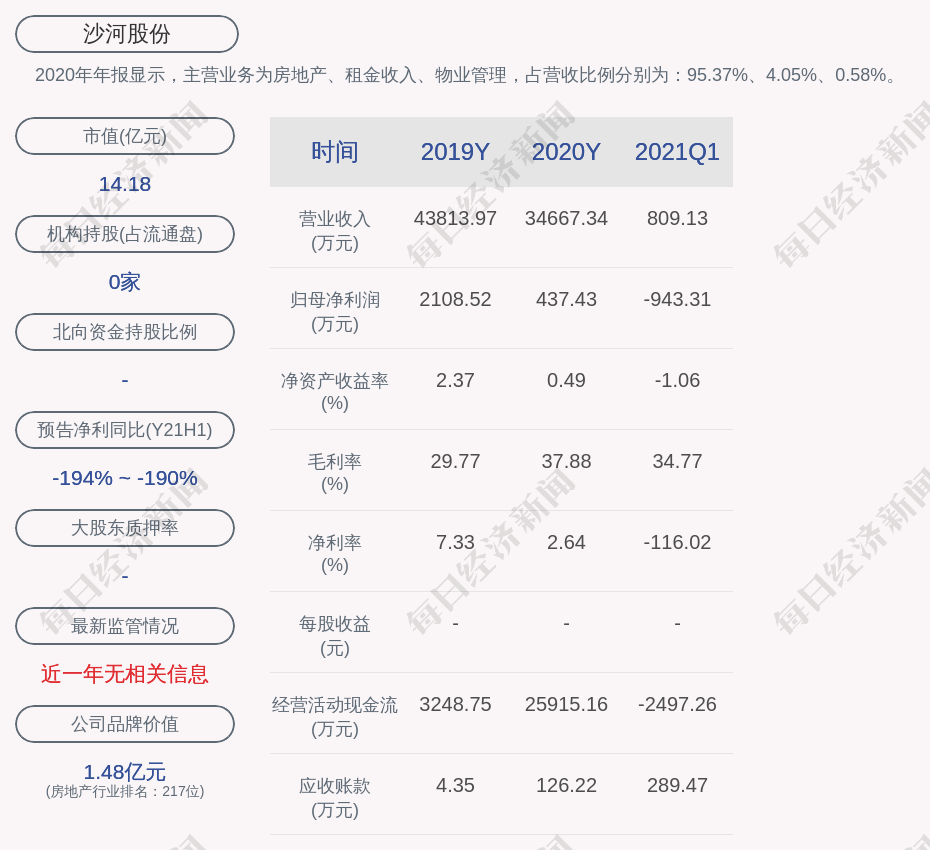
Task: Click revenue value 809.13
Action: pyautogui.click(x=677, y=218)
